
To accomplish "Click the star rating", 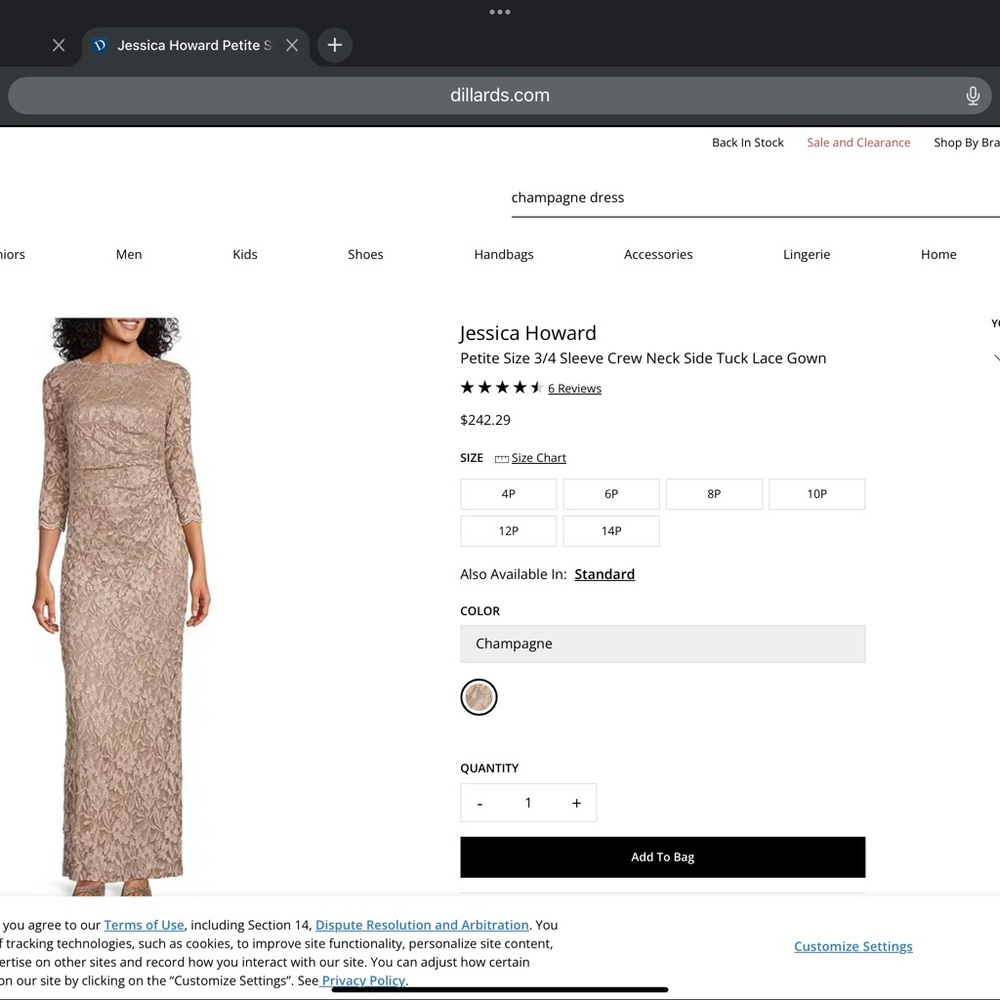I will coord(501,388).
